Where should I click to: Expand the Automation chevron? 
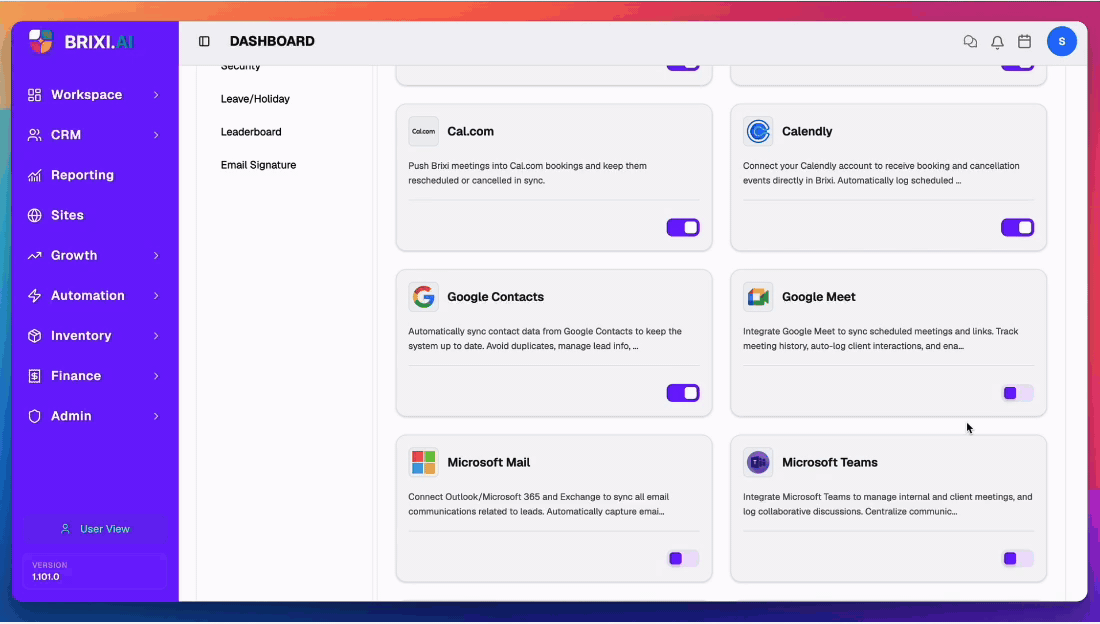pyautogui.click(x=156, y=296)
